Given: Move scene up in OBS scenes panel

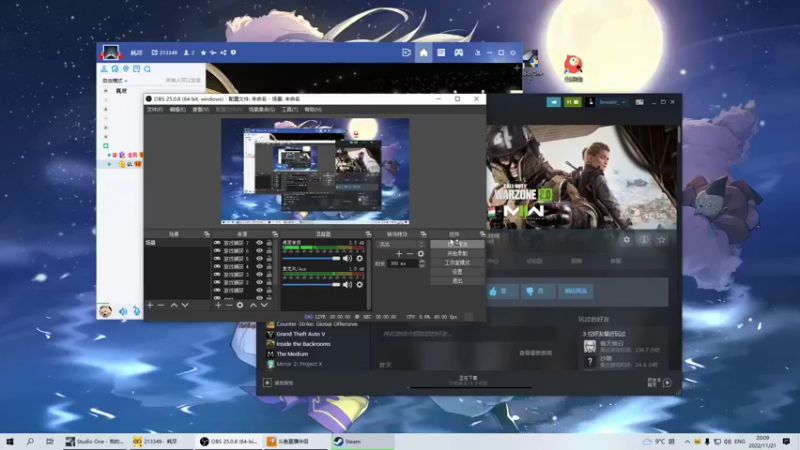Looking at the screenshot, I should tap(174, 305).
